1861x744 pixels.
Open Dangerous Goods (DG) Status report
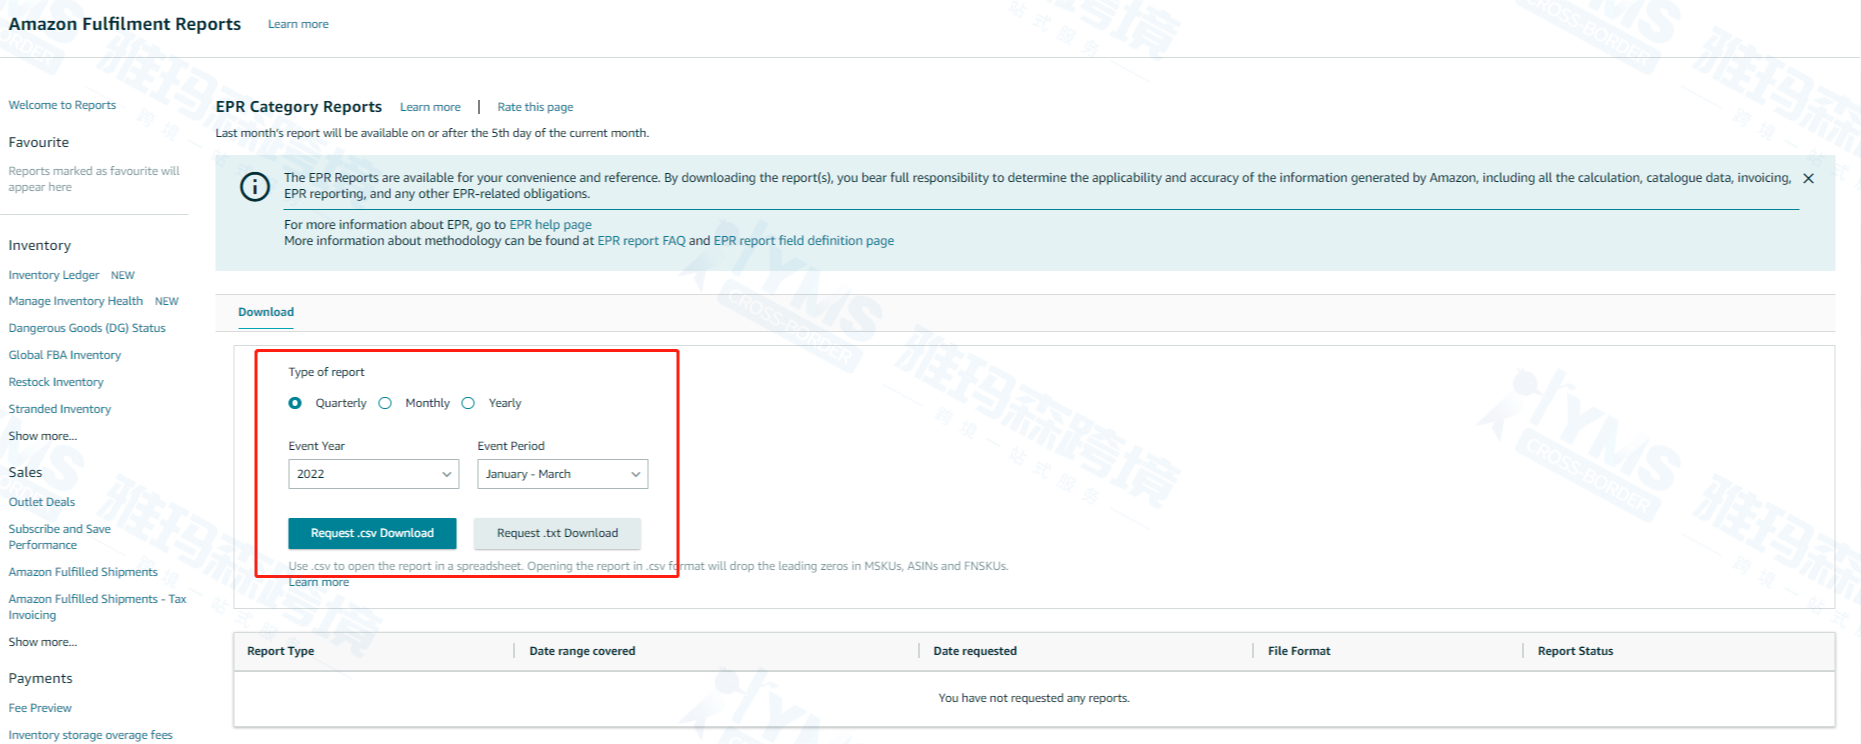[x=87, y=328]
